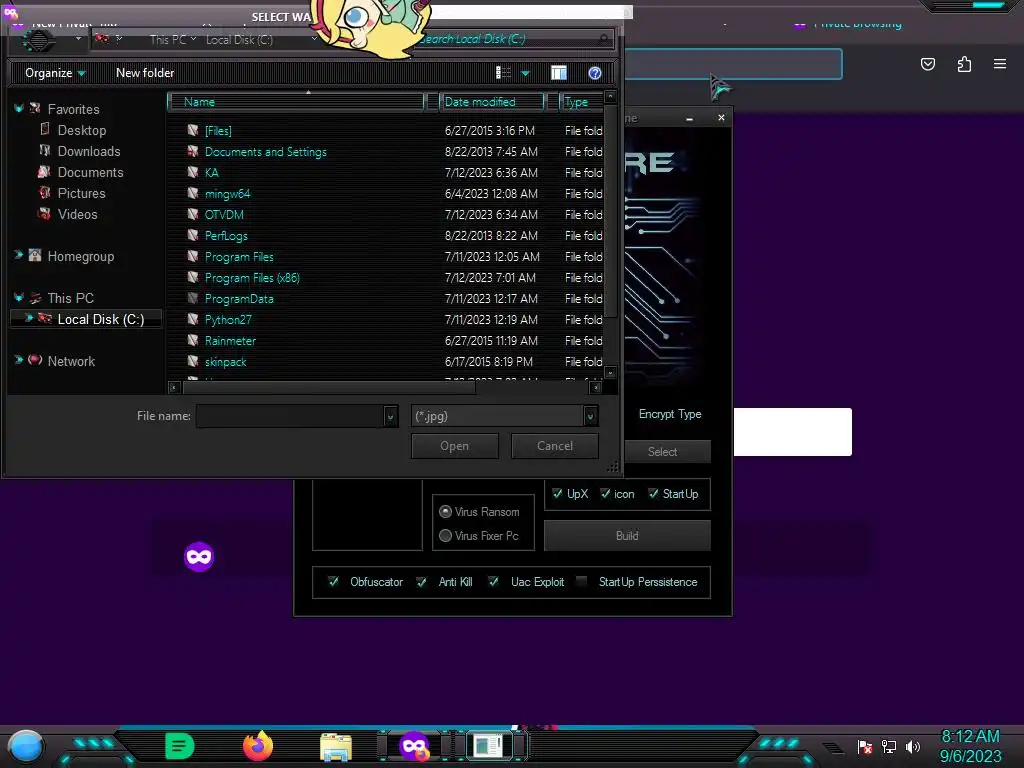Viewport: 1024px width, 768px height.
Task: Uncheck the Obfuscator option
Action: point(333,582)
